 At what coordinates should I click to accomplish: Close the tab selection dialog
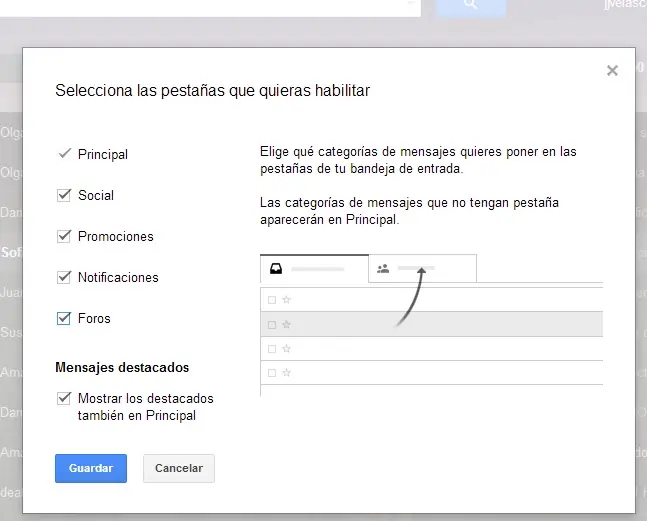pos(612,71)
